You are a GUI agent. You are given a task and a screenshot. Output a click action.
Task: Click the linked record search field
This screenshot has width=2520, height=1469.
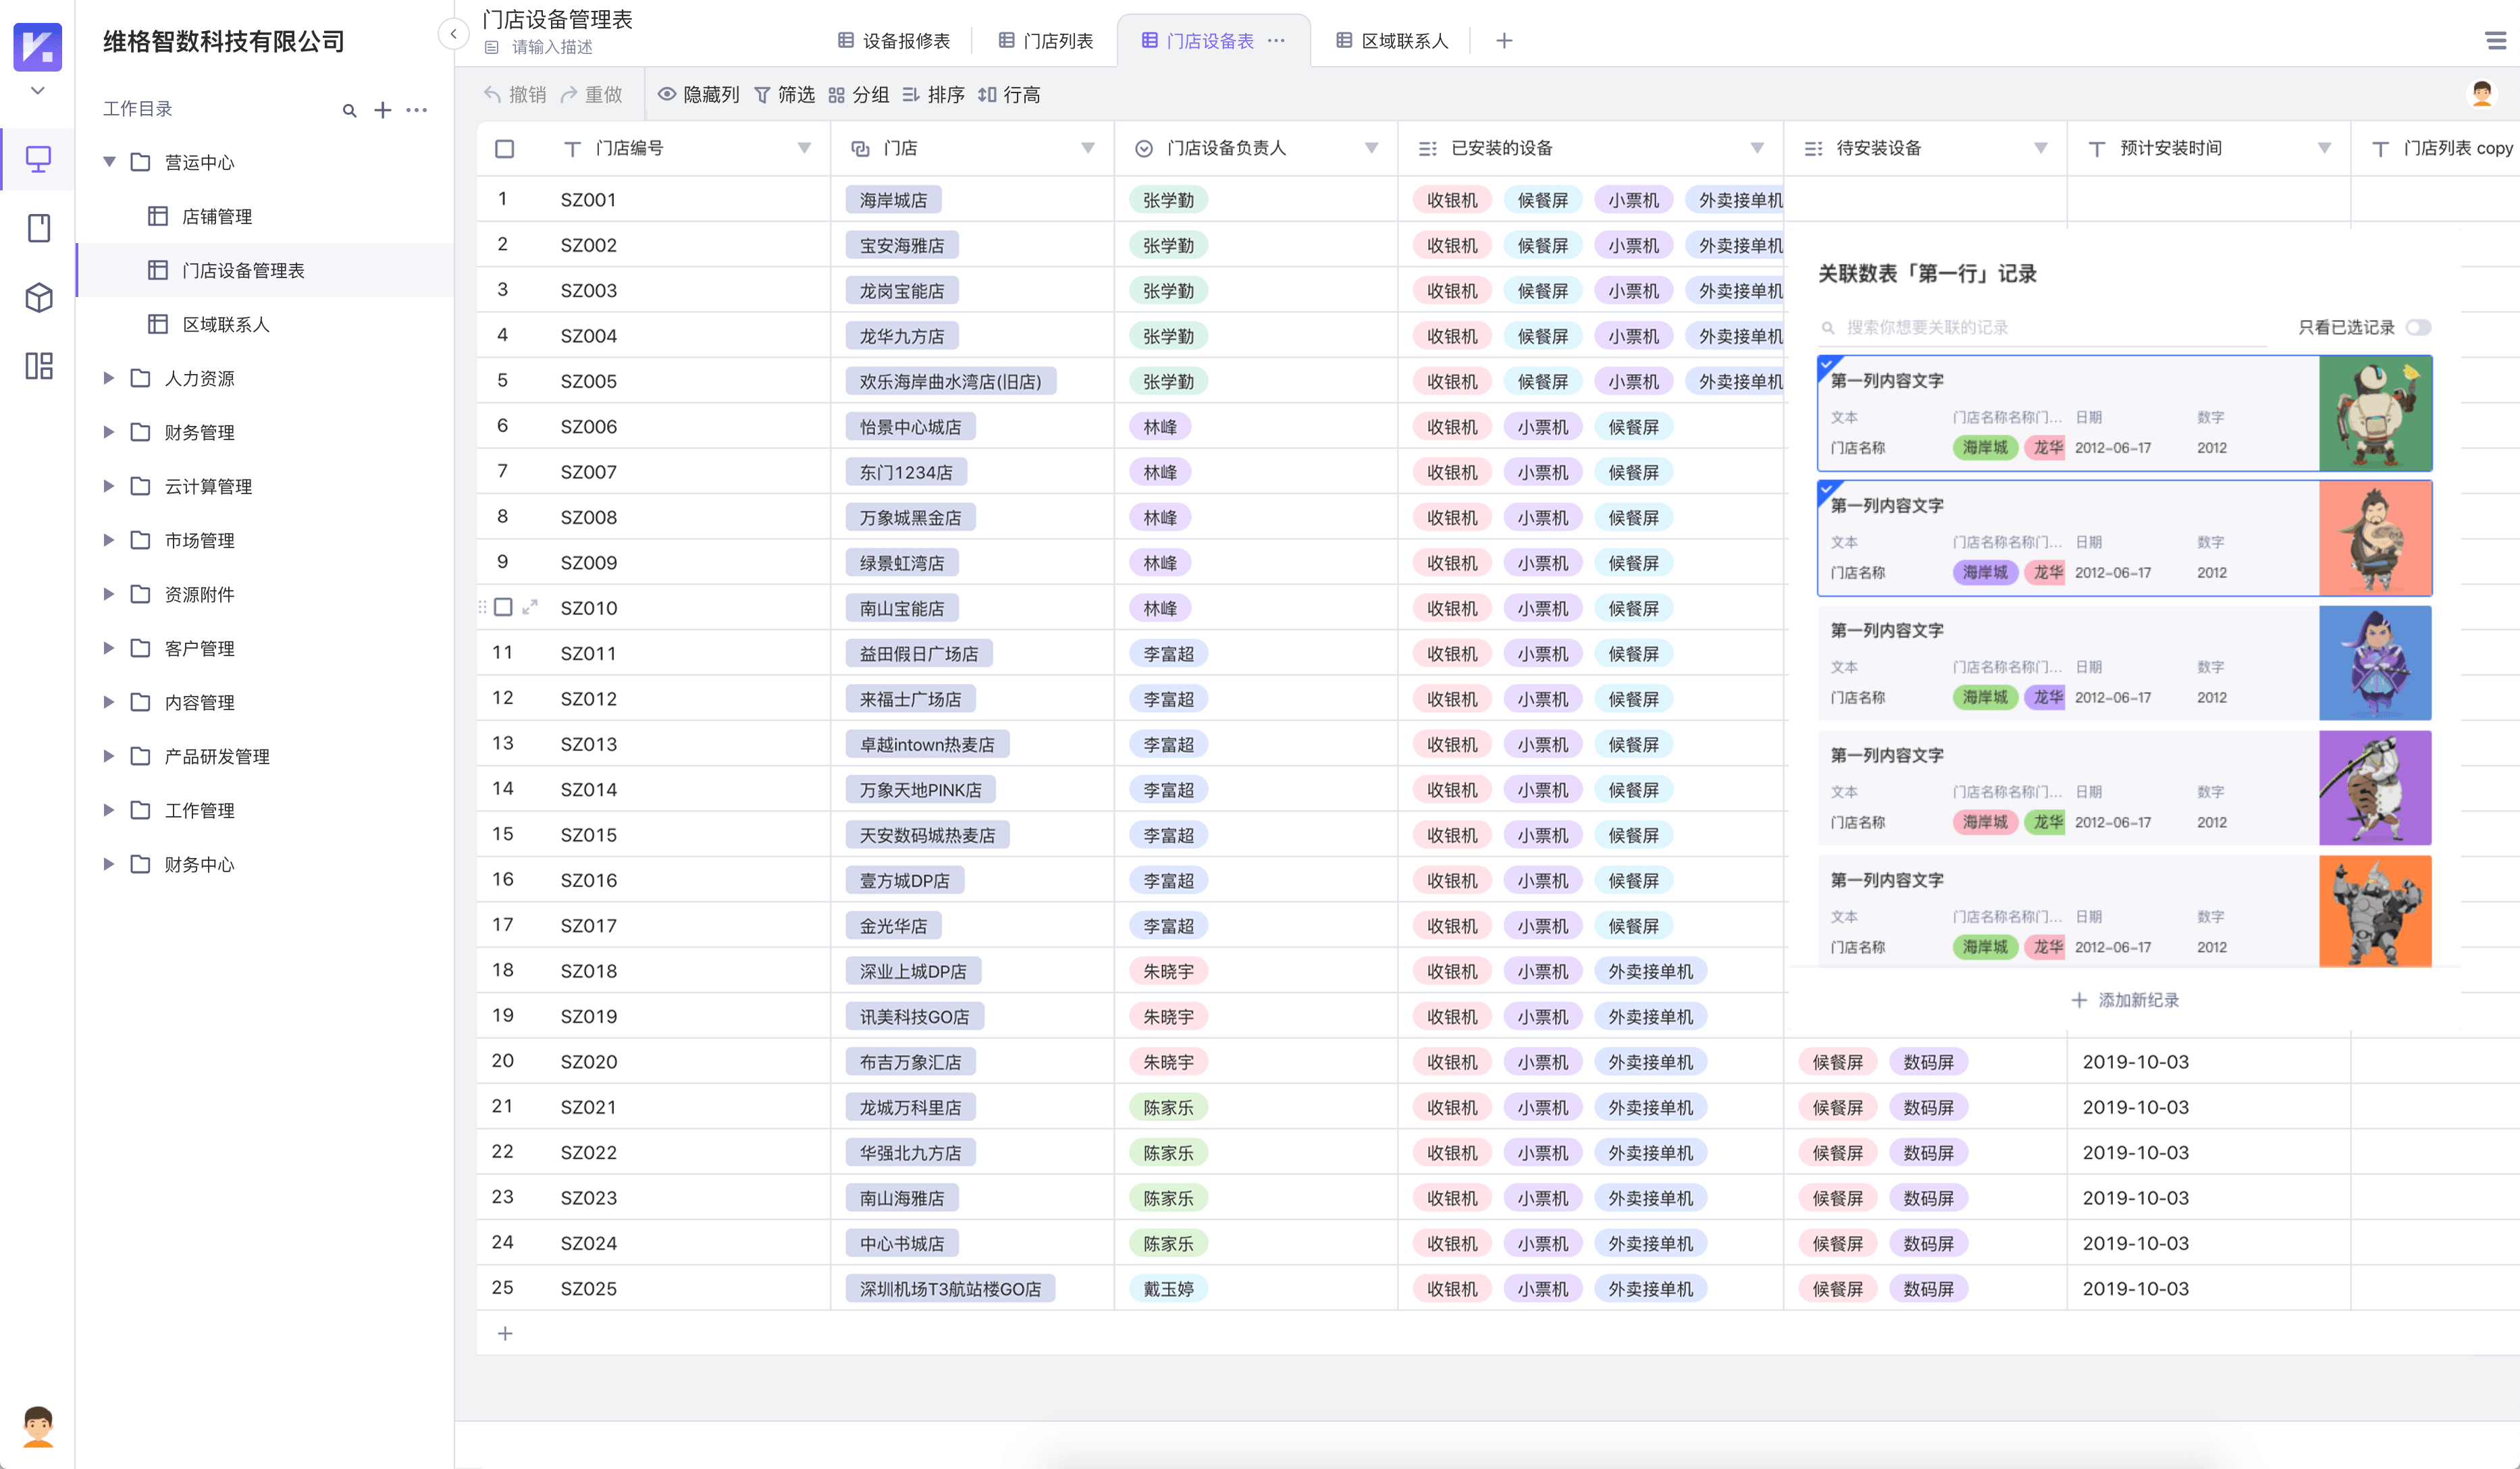2043,327
